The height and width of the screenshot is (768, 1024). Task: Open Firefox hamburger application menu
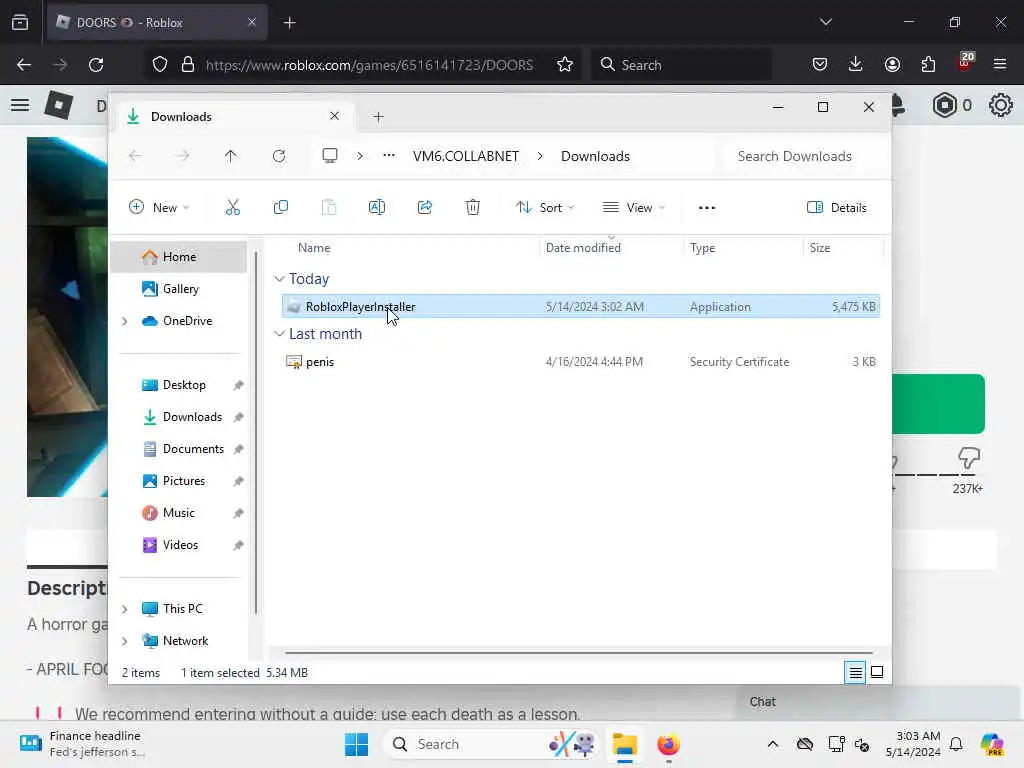point(1000,64)
